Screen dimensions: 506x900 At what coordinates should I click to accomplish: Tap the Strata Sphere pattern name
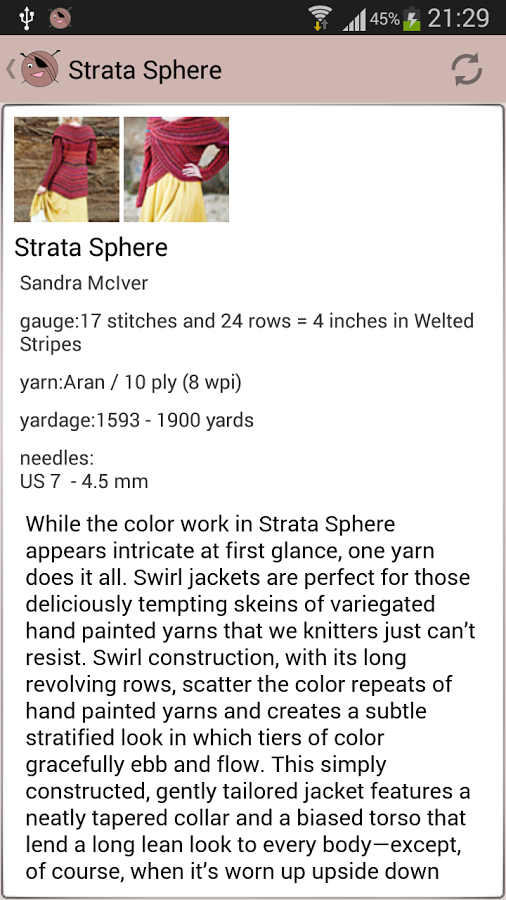(91, 247)
